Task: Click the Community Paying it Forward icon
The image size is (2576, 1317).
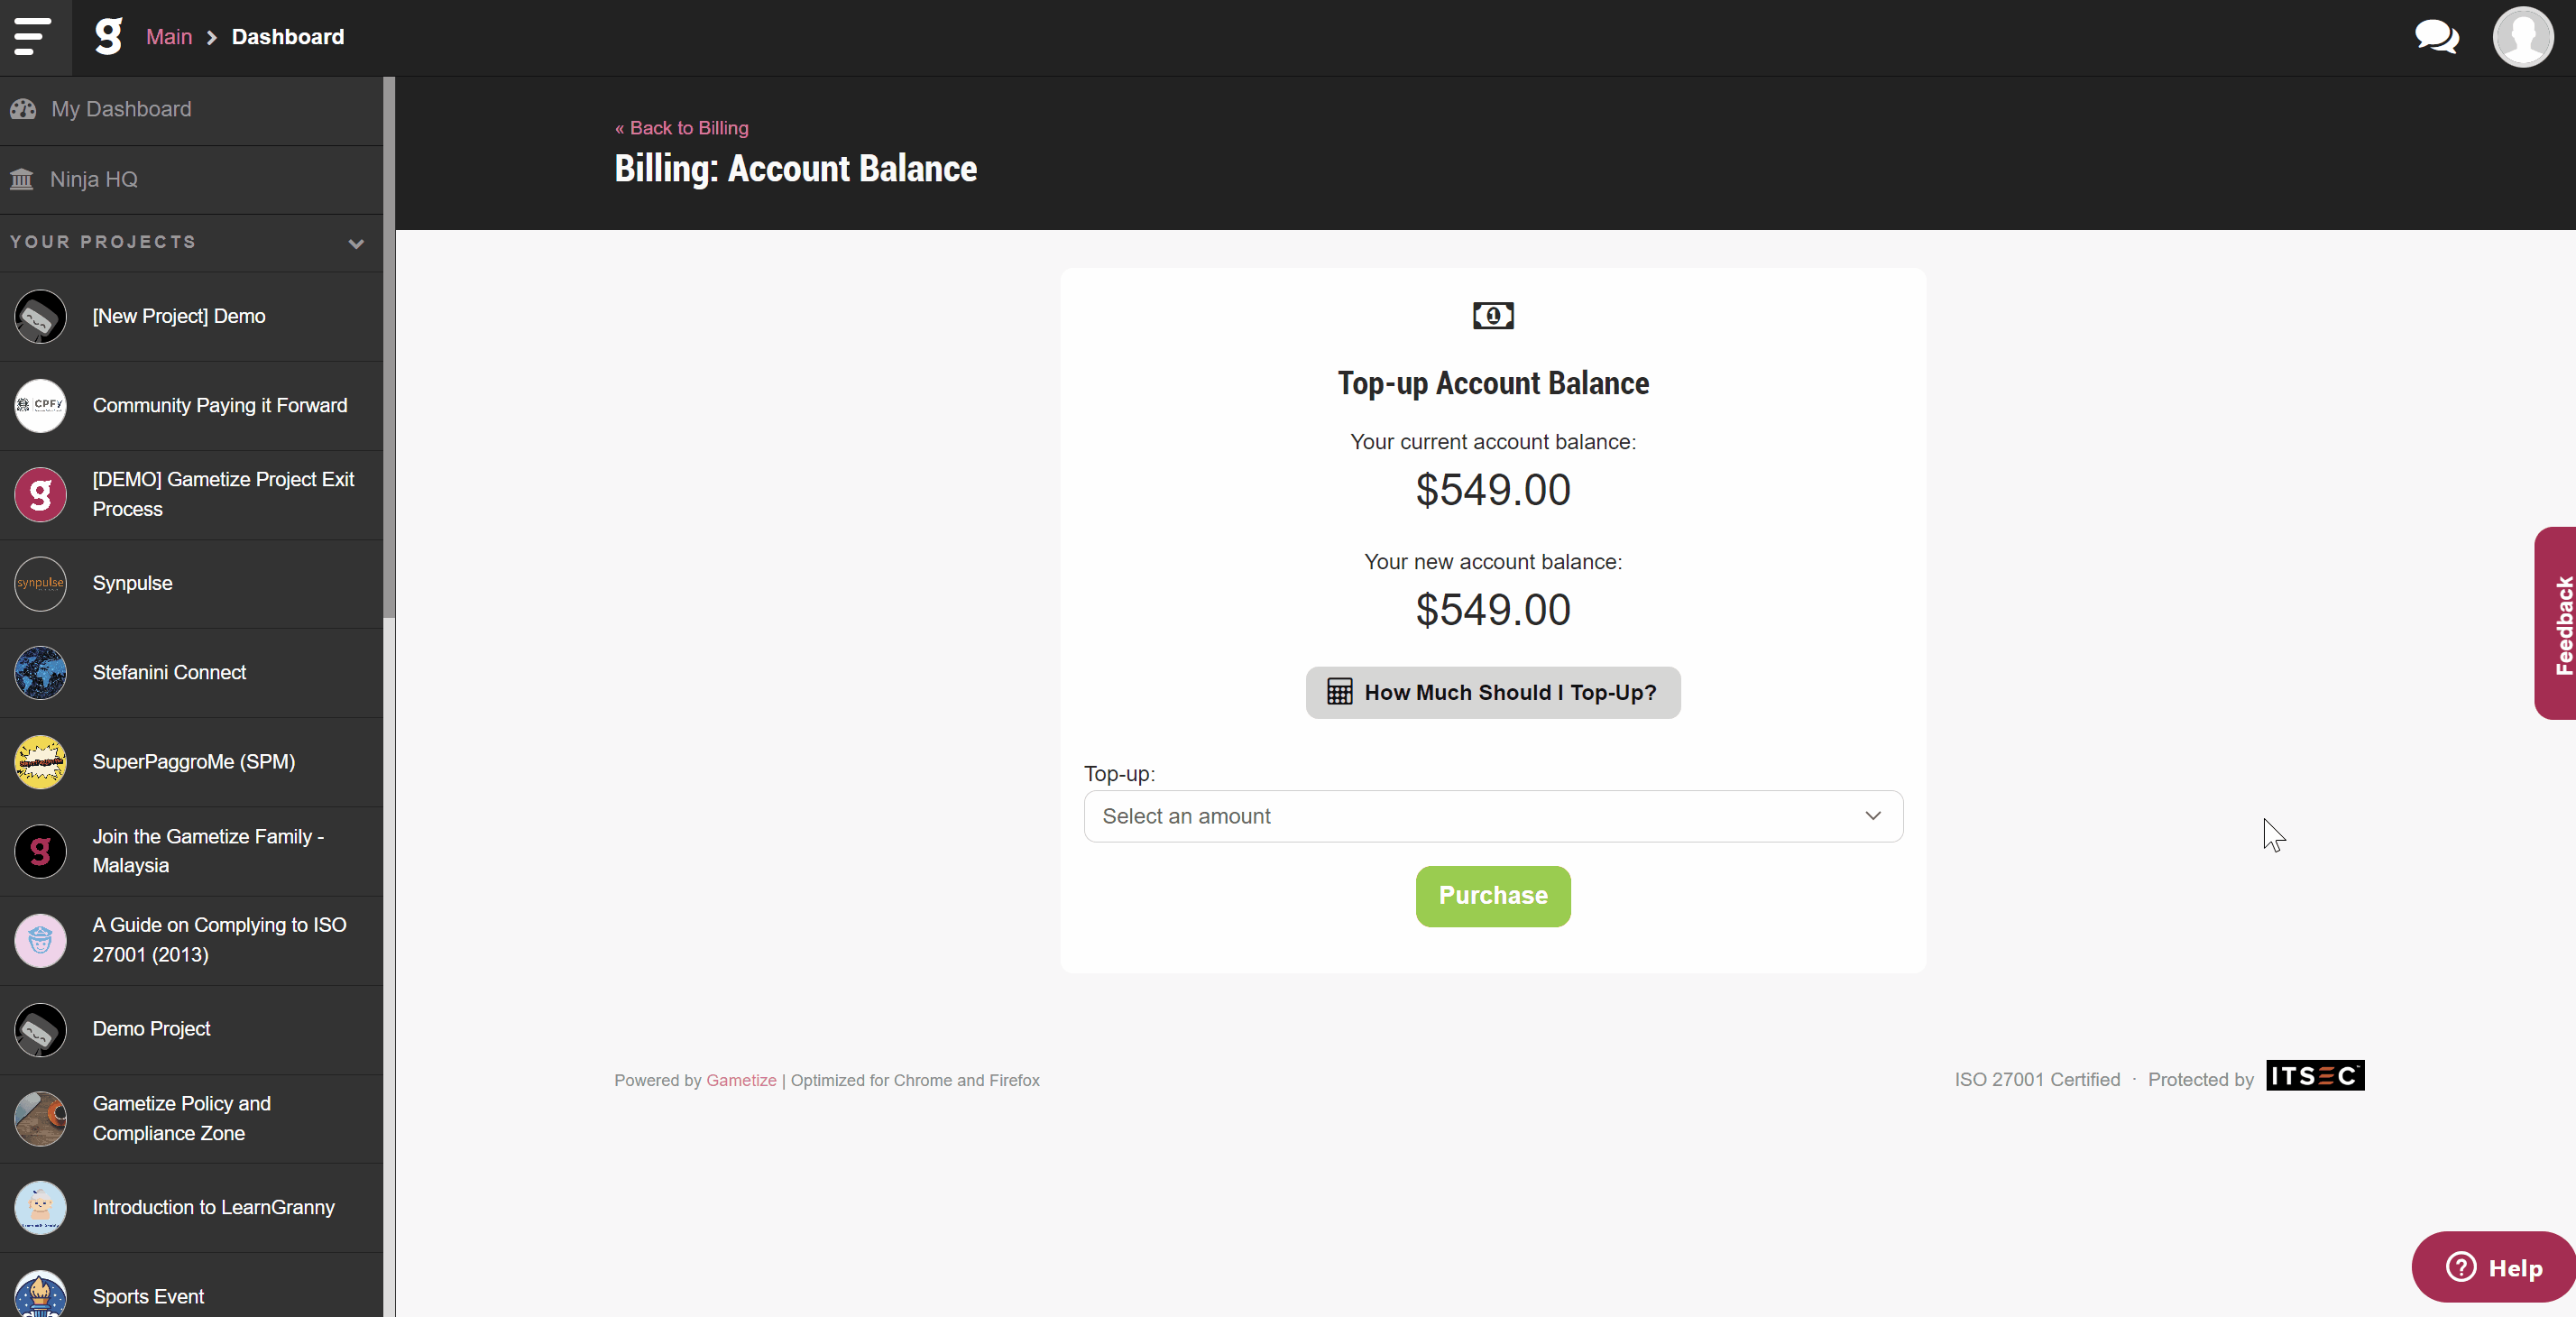Action: coord(40,405)
